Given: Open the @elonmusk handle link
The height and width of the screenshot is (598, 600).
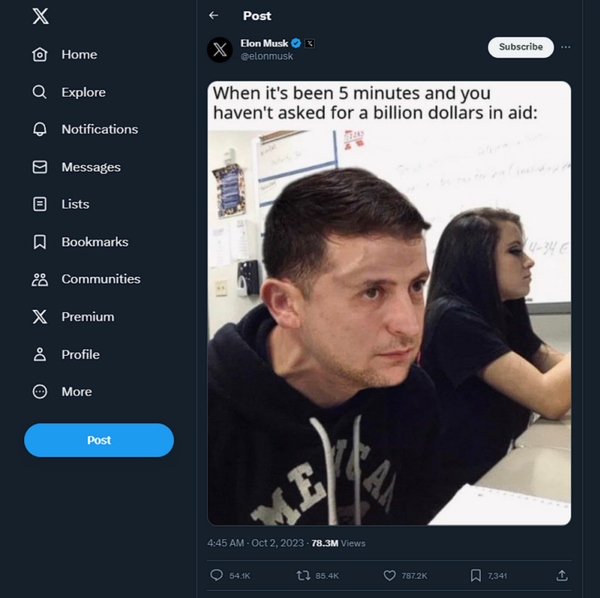Looking at the screenshot, I should click(267, 56).
